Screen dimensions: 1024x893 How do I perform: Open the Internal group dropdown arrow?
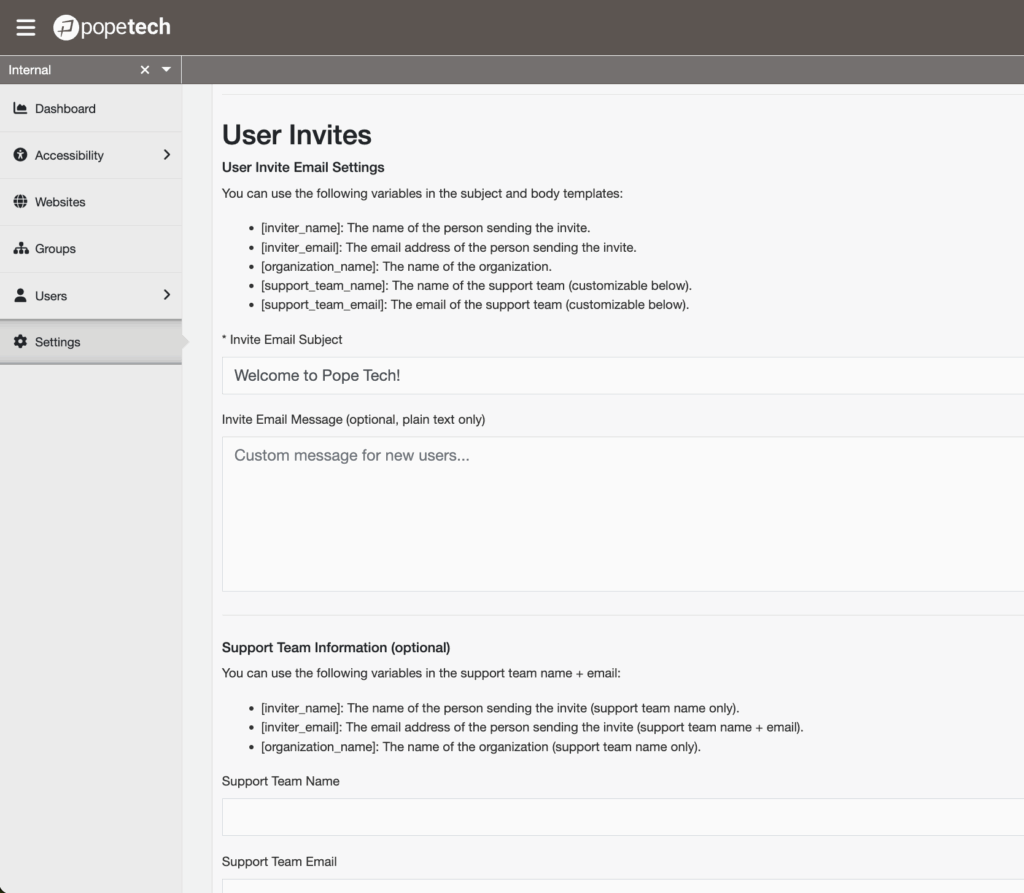(x=166, y=70)
